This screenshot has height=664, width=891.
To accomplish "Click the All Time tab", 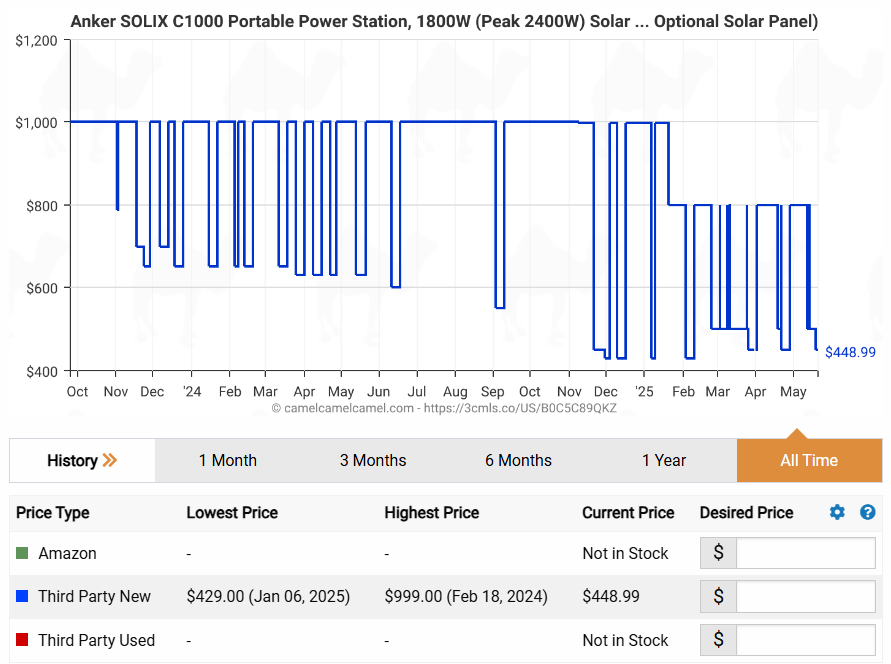I will pos(809,460).
